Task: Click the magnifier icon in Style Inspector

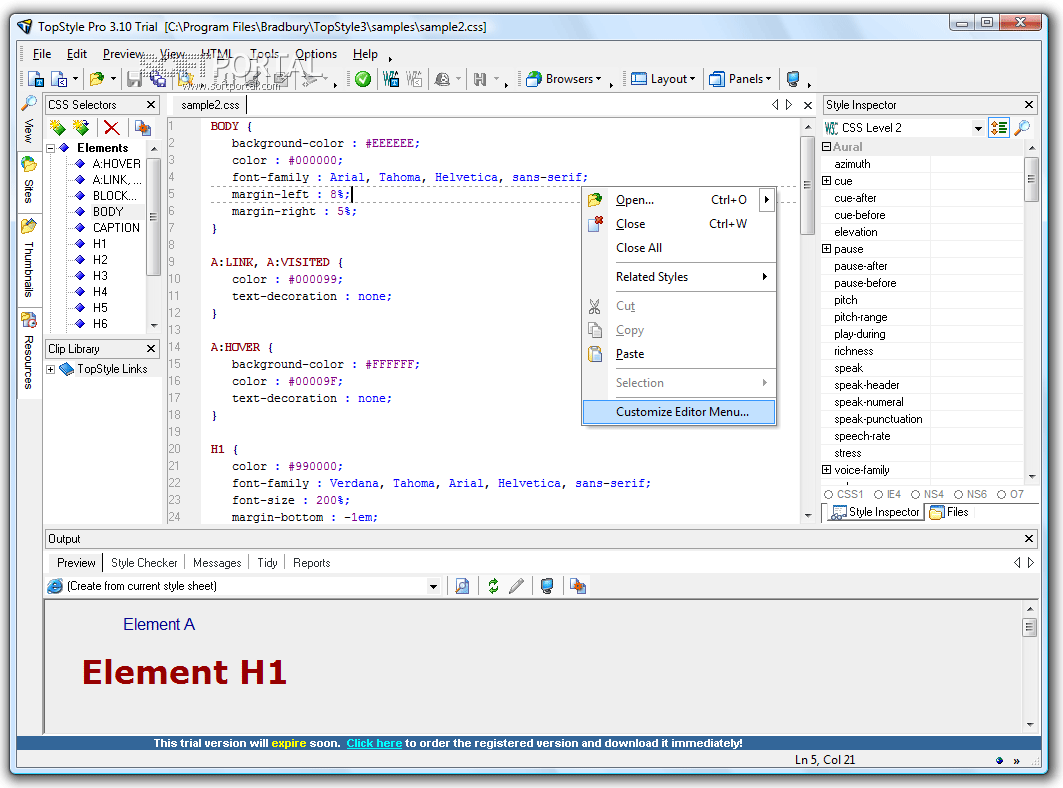Action: pos(1022,128)
